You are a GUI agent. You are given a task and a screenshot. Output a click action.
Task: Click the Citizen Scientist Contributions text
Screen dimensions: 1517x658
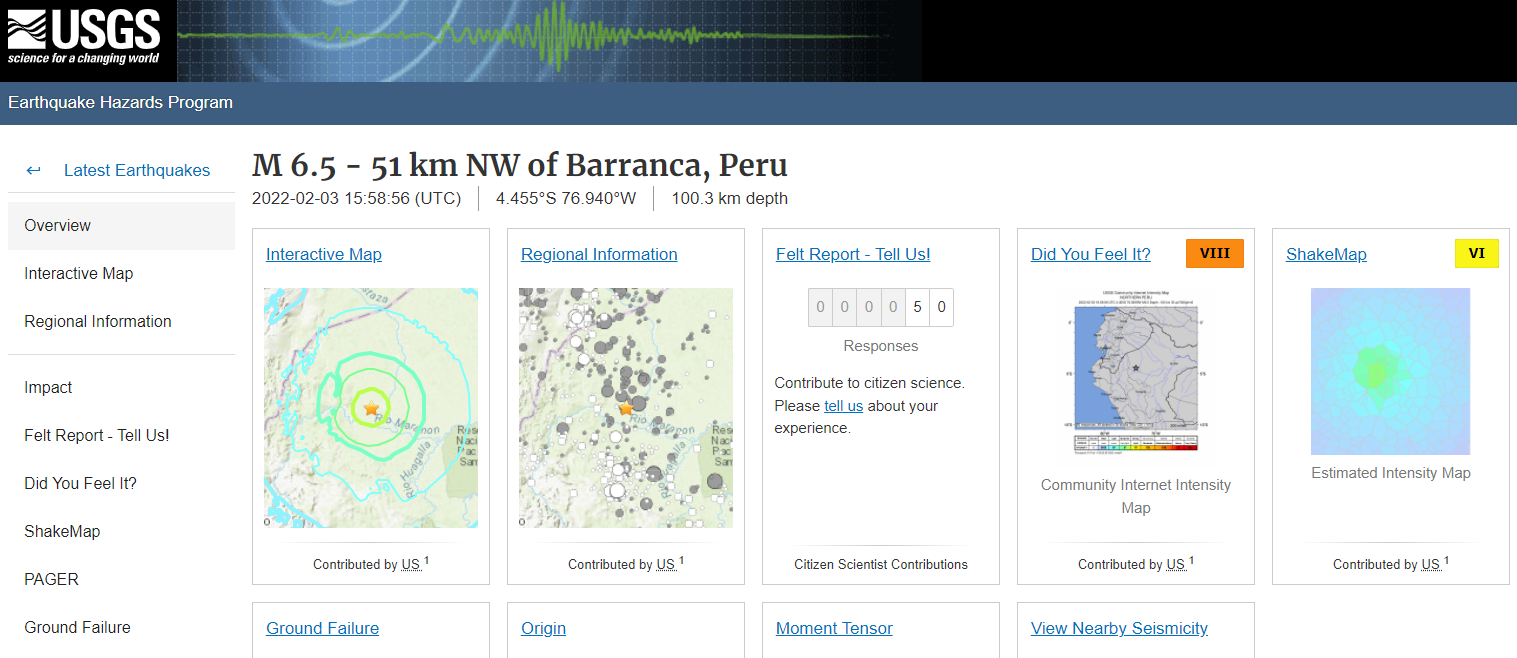(x=881, y=565)
